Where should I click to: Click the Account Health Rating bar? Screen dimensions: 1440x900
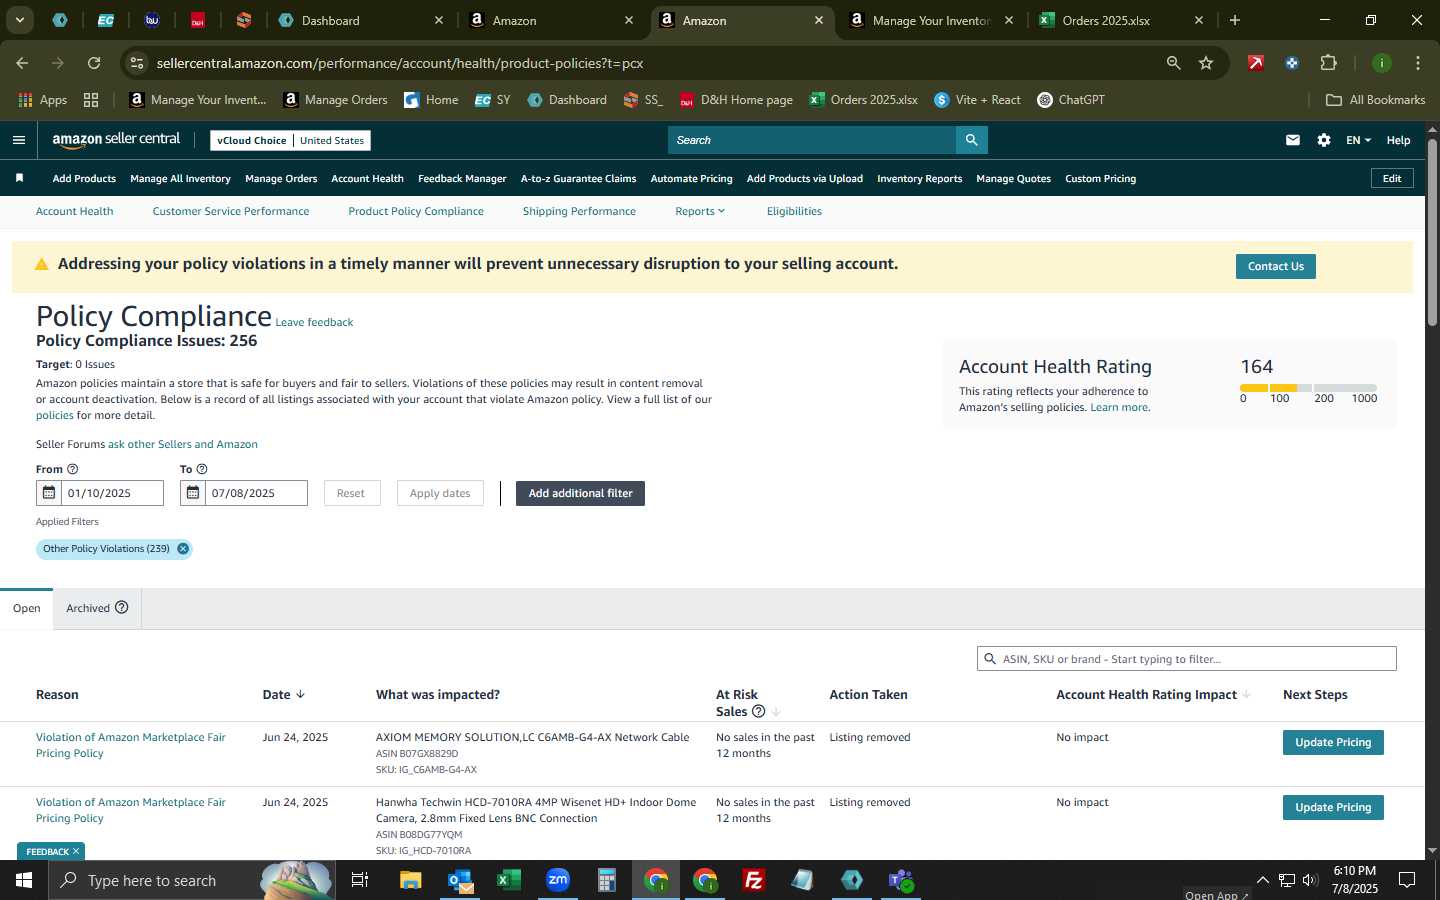coord(1308,388)
